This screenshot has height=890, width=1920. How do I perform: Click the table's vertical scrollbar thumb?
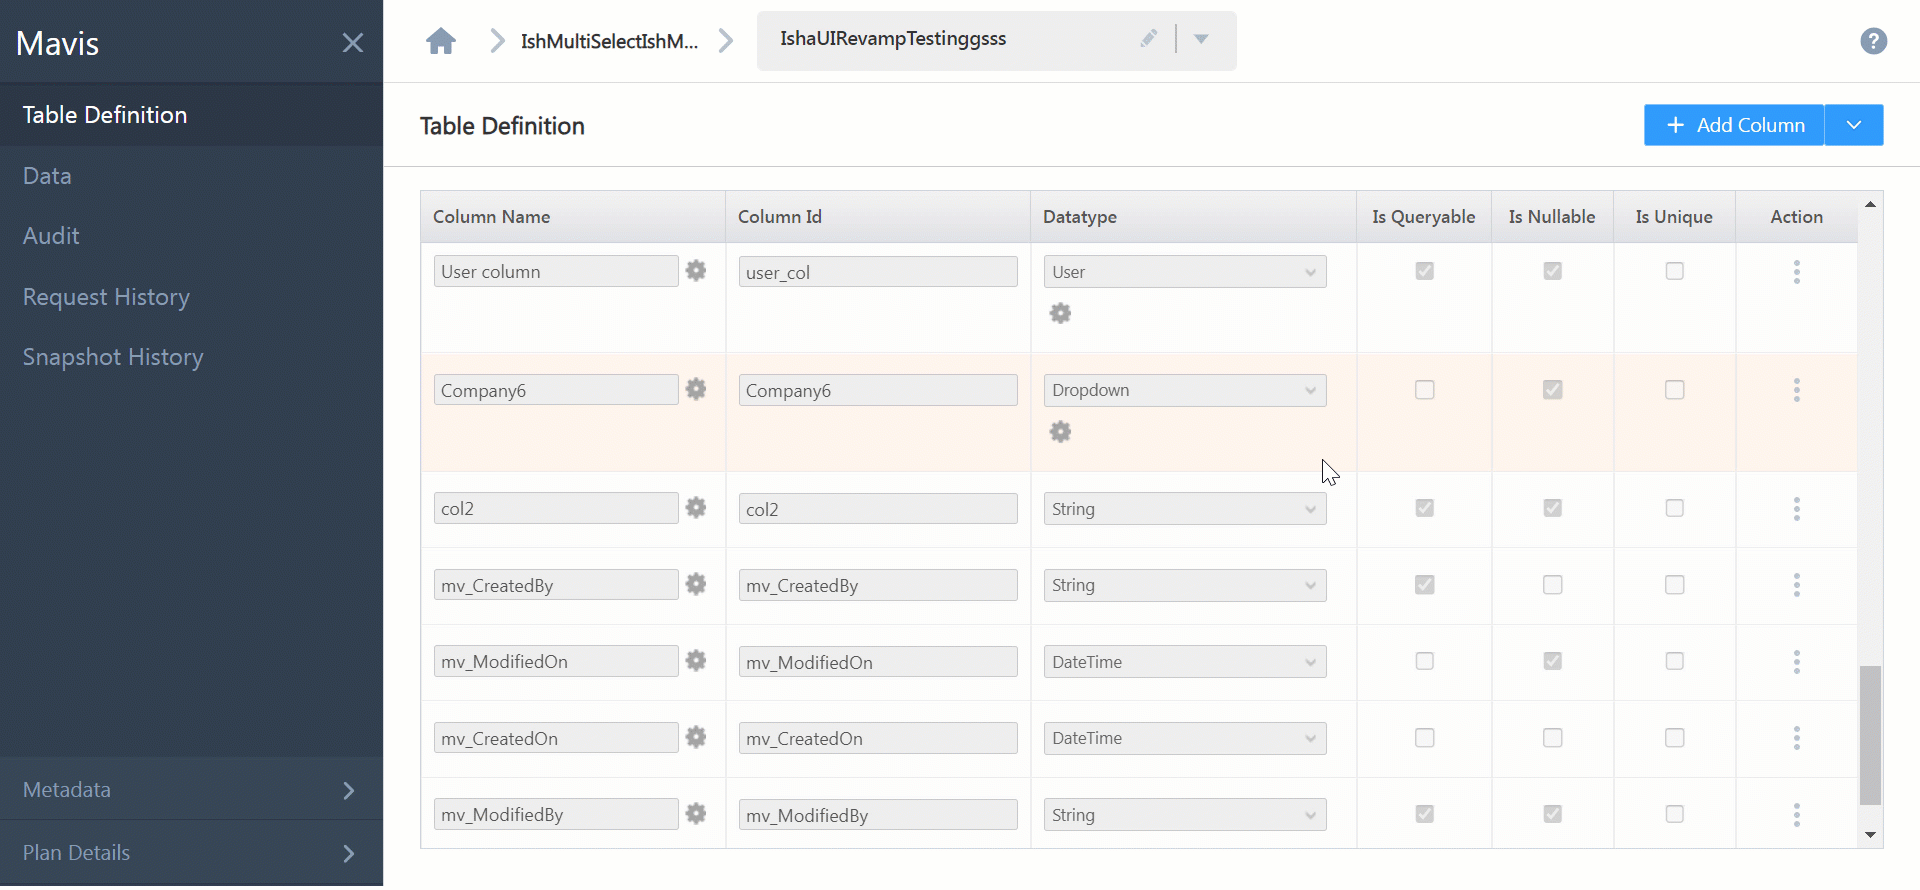click(1870, 735)
